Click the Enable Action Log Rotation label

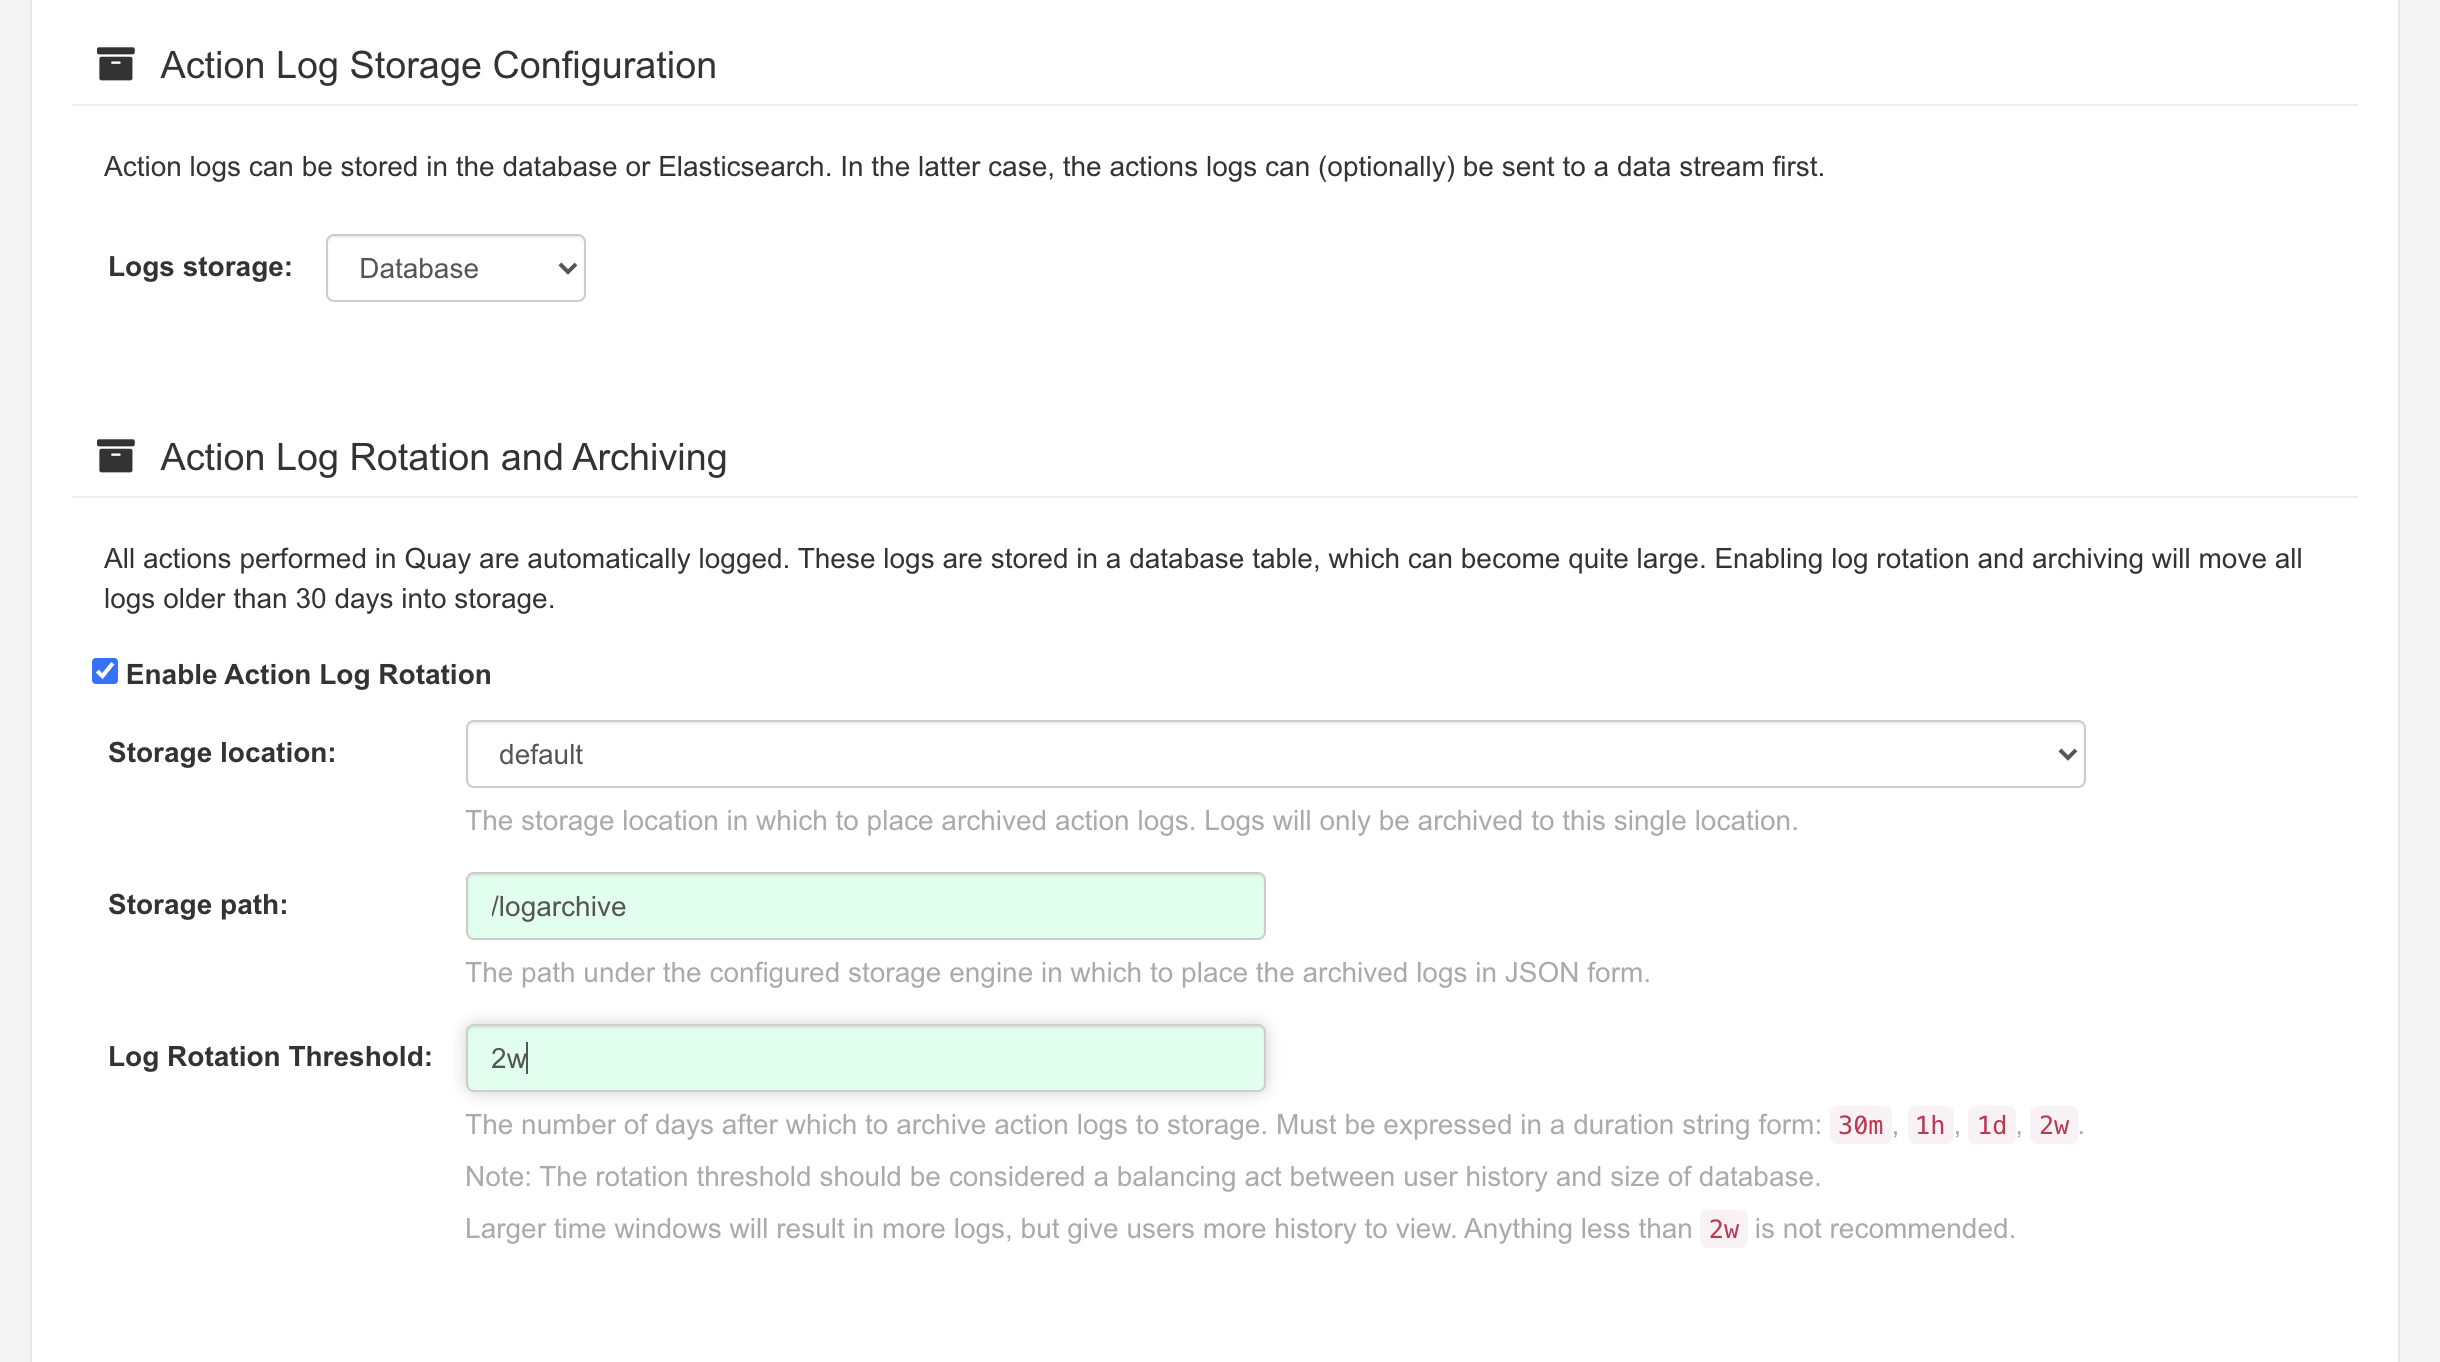[x=308, y=675]
